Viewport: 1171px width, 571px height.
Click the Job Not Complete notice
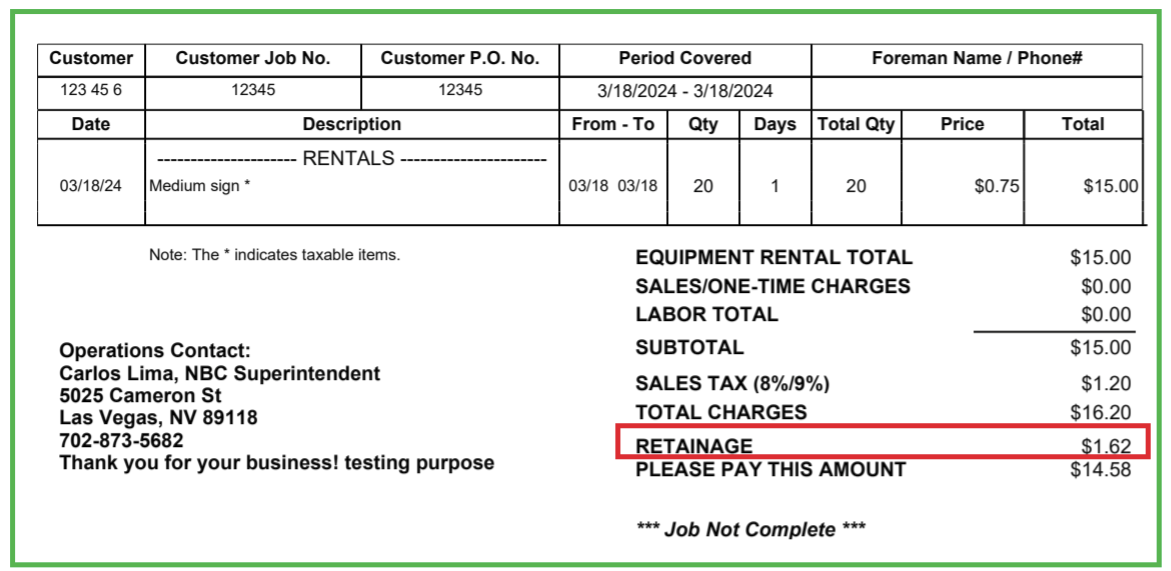[x=750, y=530]
